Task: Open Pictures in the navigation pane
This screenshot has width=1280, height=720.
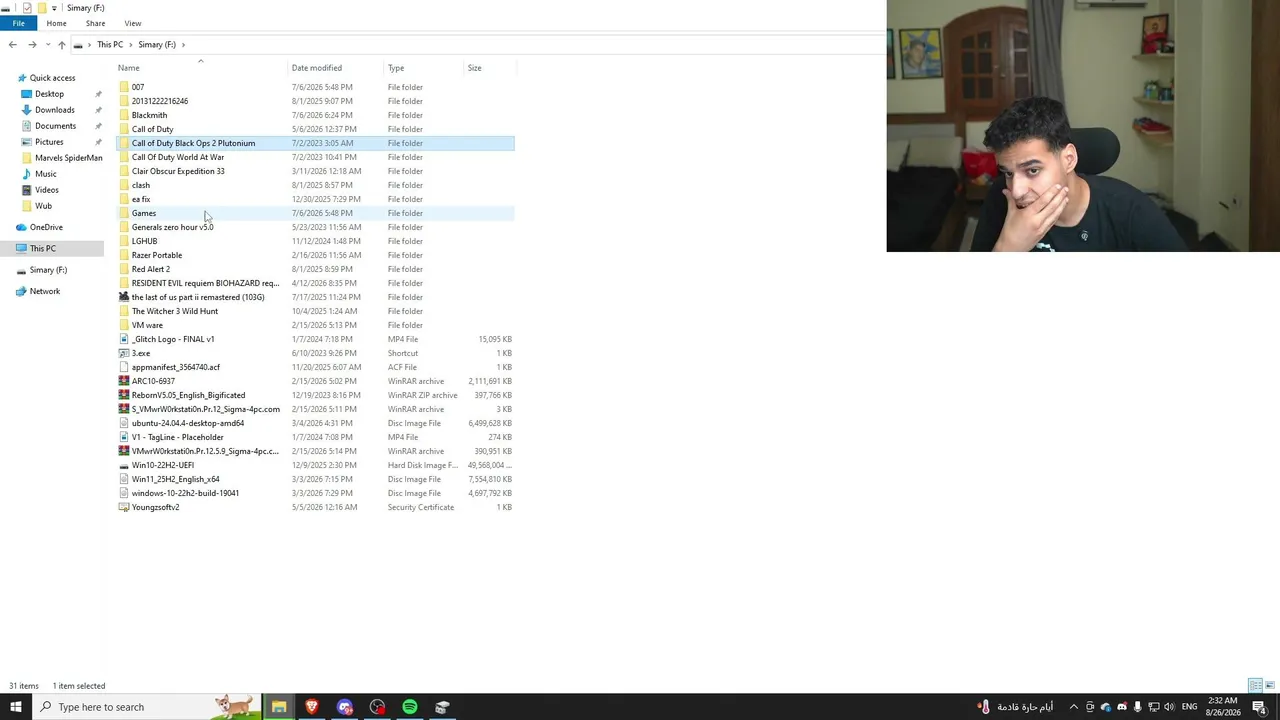Action: point(49,142)
